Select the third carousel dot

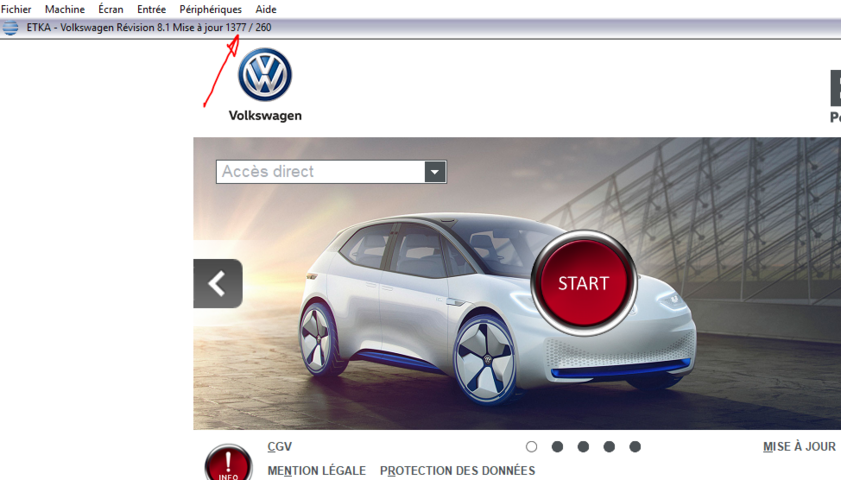tap(583, 447)
